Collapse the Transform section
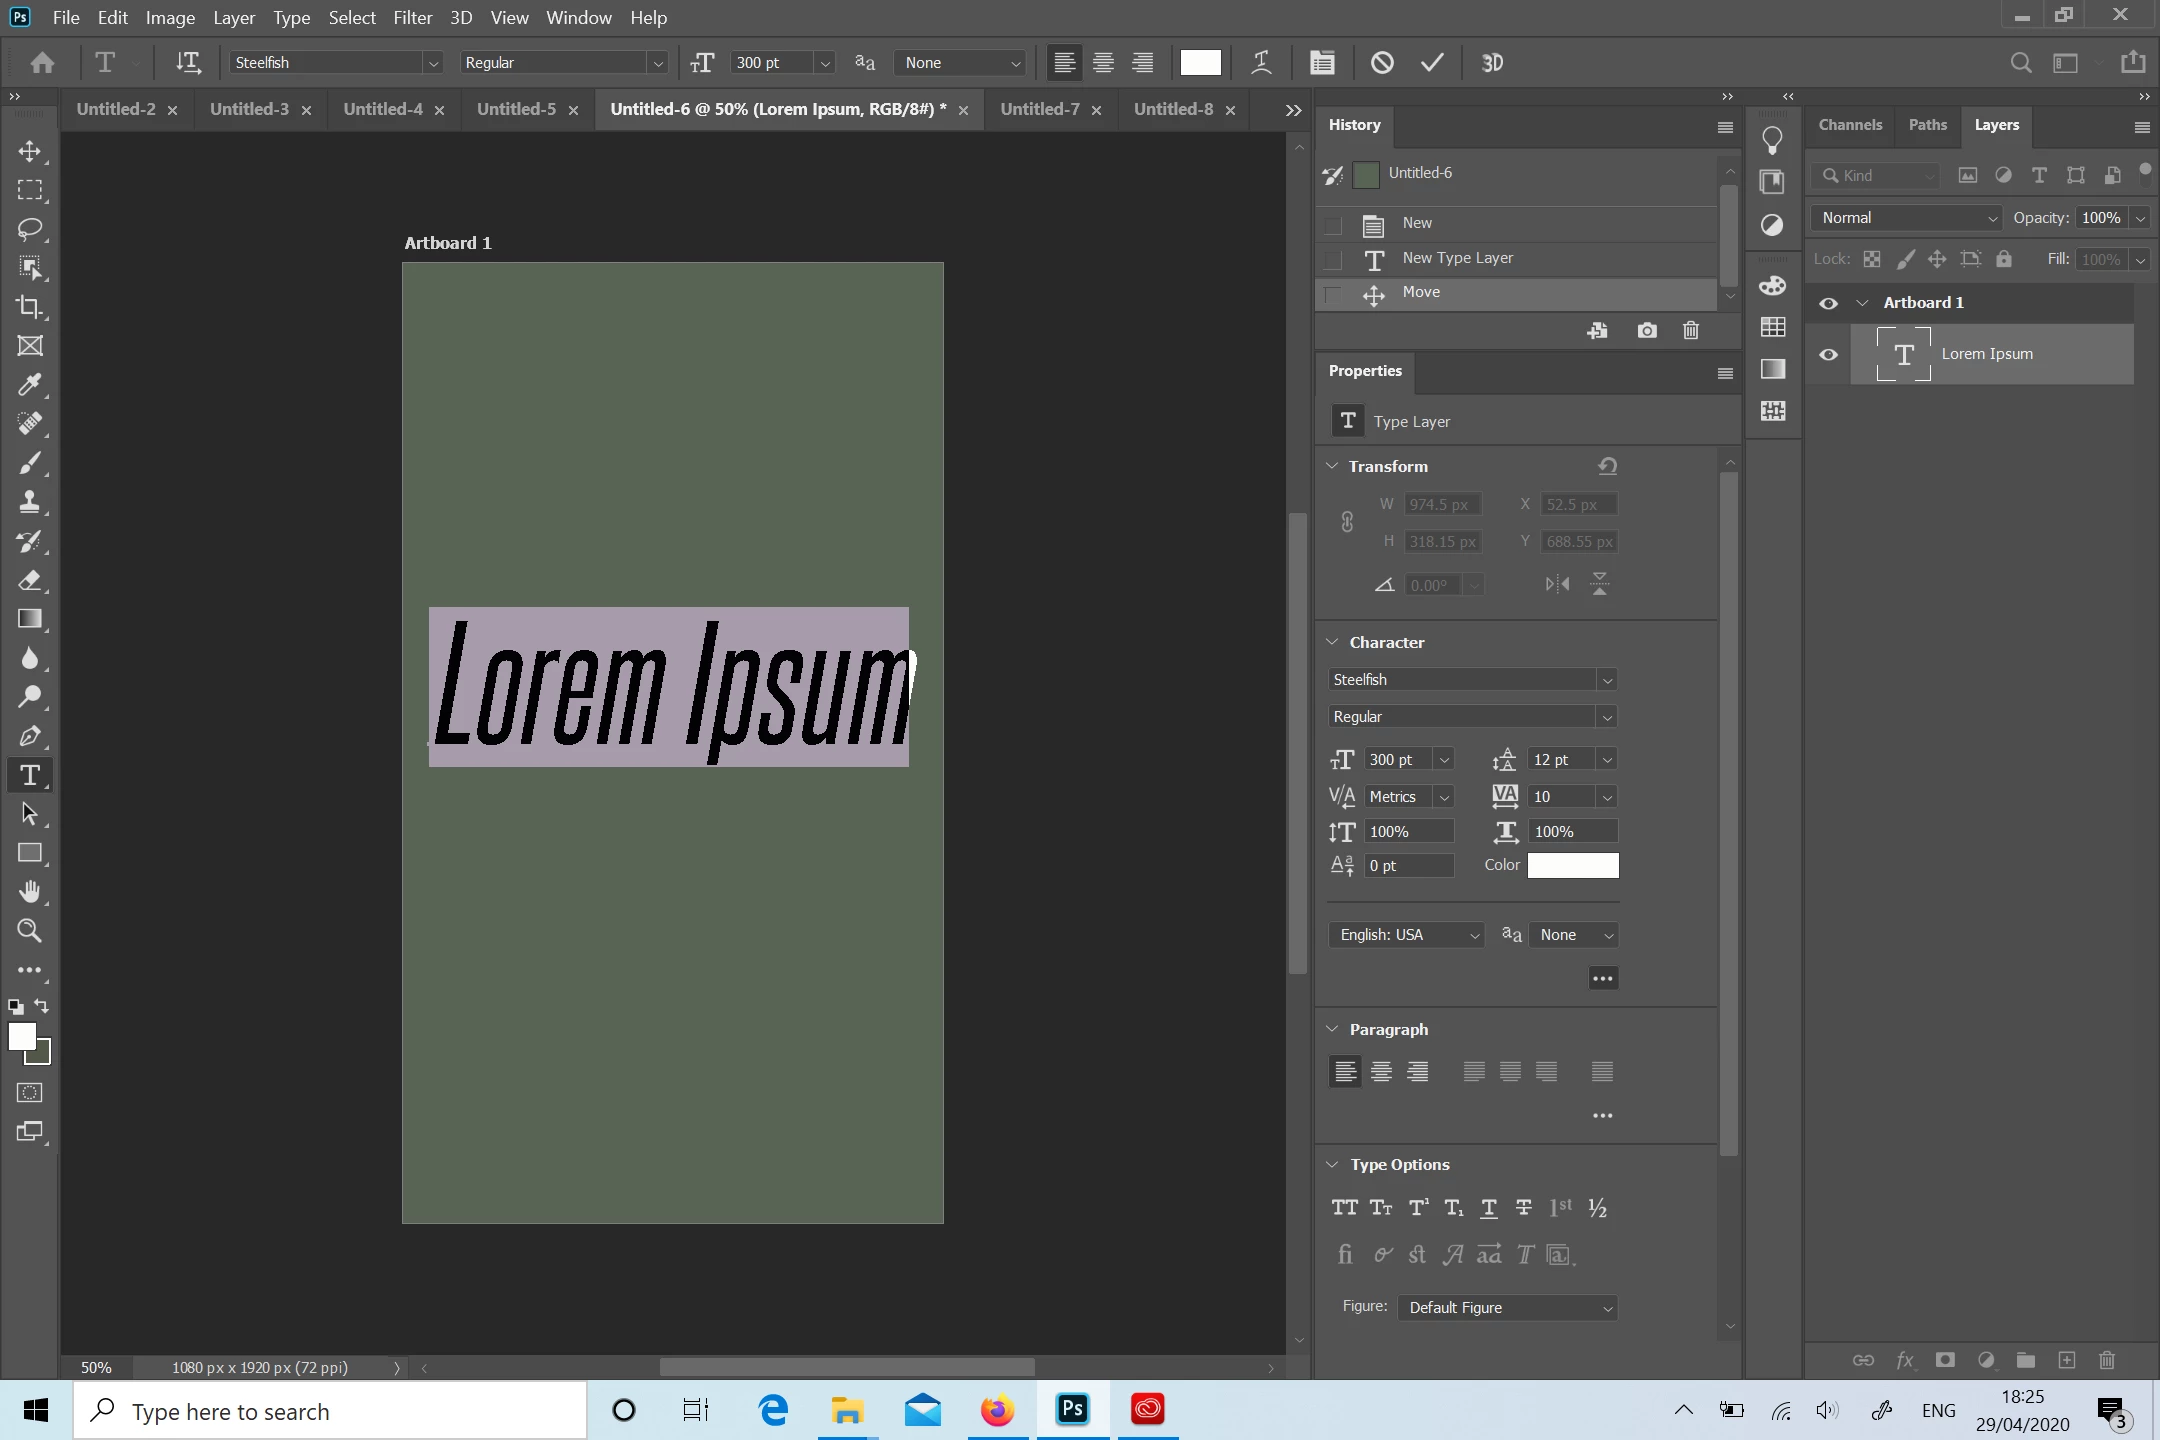Screen dimensions: 2160x1440 click(x=1332, y=466)
